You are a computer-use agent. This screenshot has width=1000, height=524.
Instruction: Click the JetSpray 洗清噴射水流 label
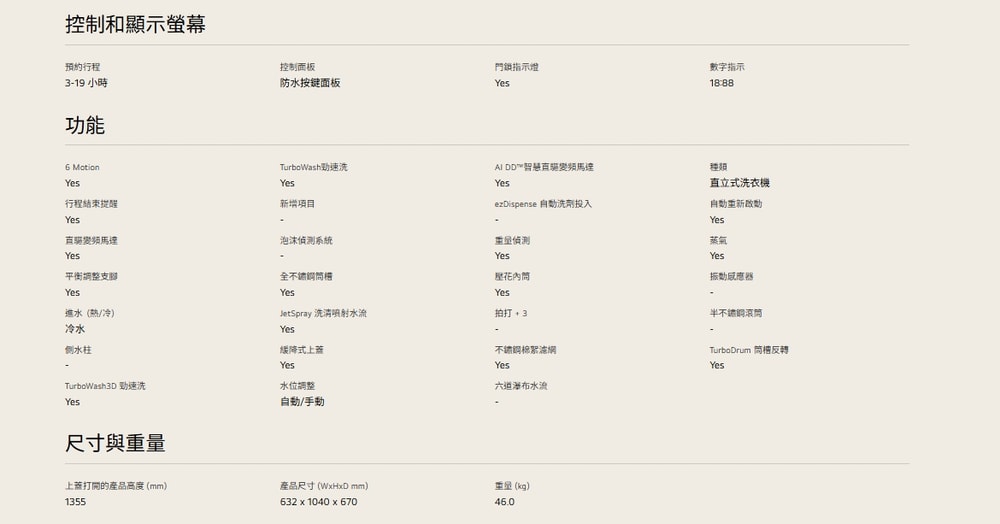click(x=323, y=313)
